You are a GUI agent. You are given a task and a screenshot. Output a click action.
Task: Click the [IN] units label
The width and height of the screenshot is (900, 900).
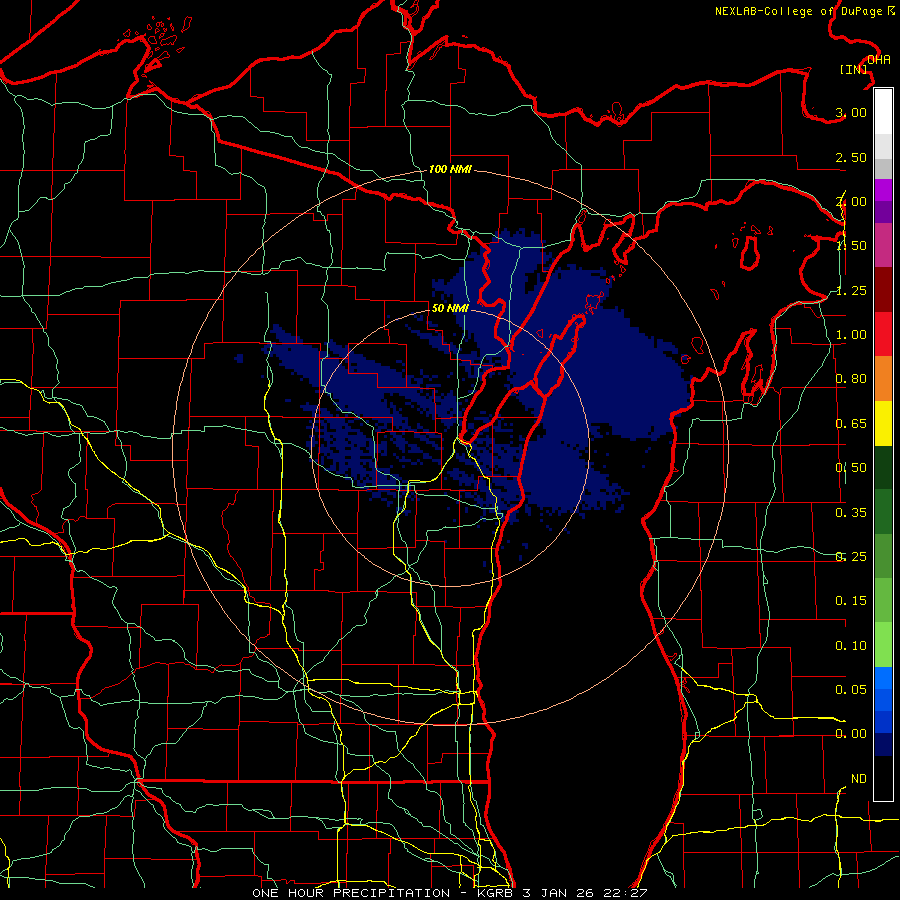point(853,69)
